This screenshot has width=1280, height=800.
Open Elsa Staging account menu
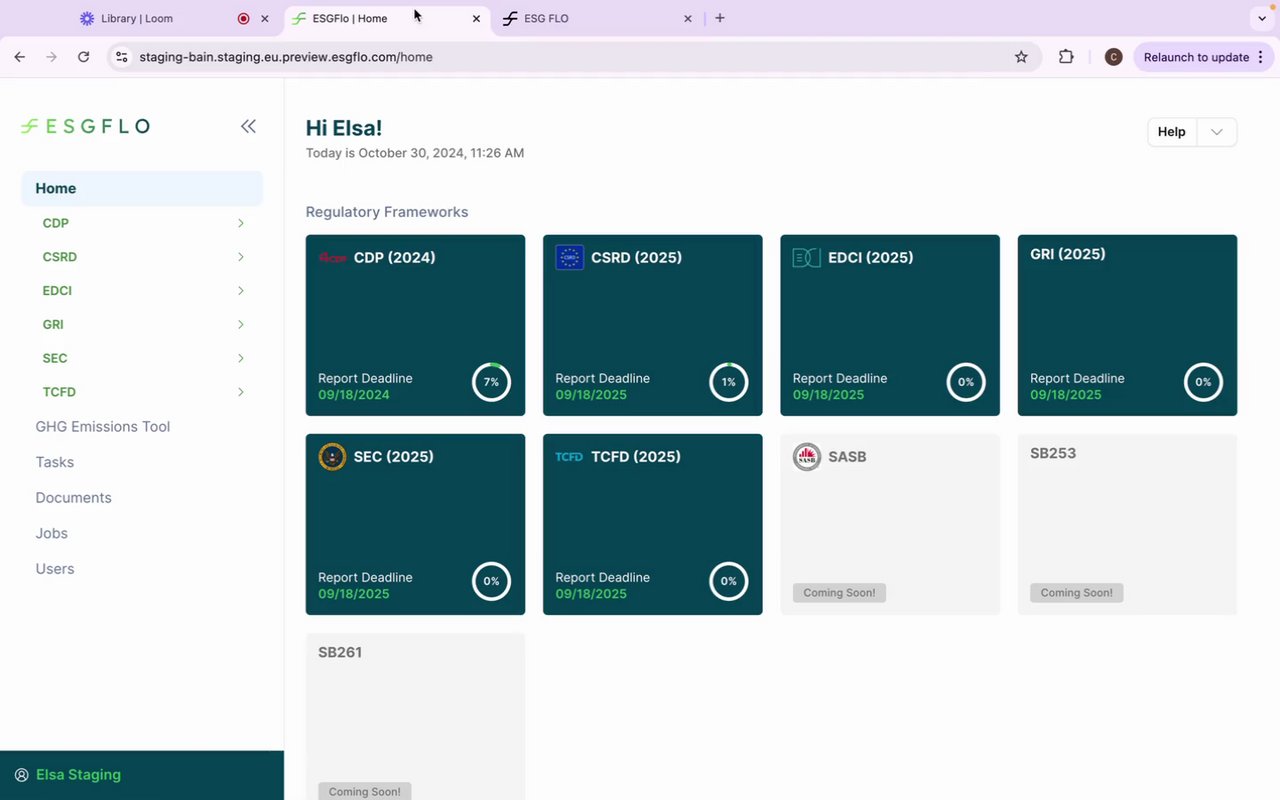point(142,775)
